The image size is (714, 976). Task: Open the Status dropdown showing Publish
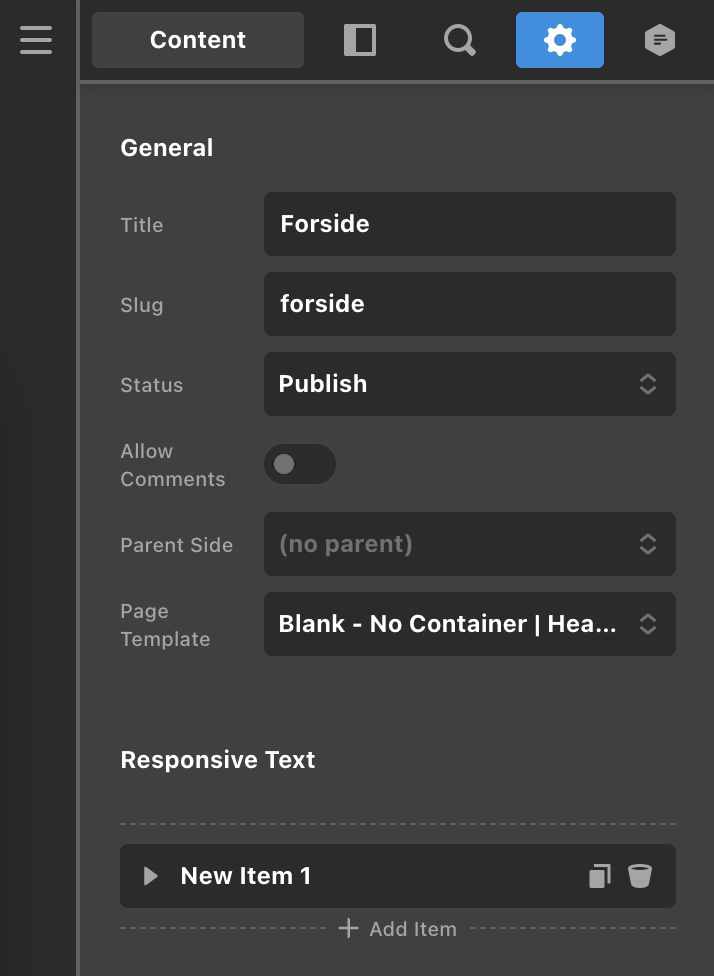[x=470, y=384]
